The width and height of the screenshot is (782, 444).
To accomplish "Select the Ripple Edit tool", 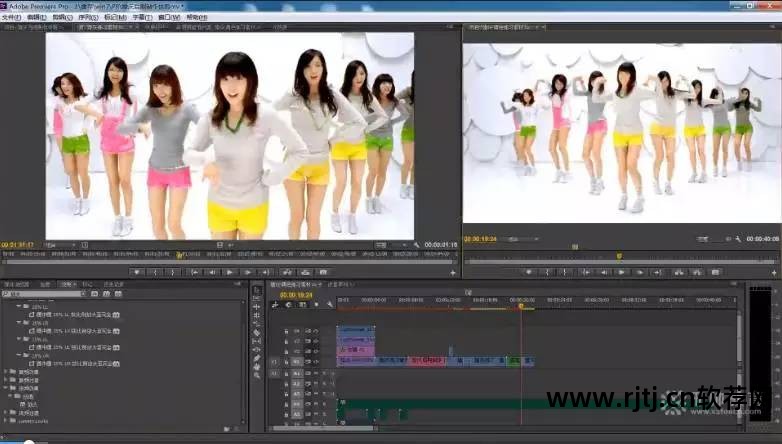I will pos(257,307).
